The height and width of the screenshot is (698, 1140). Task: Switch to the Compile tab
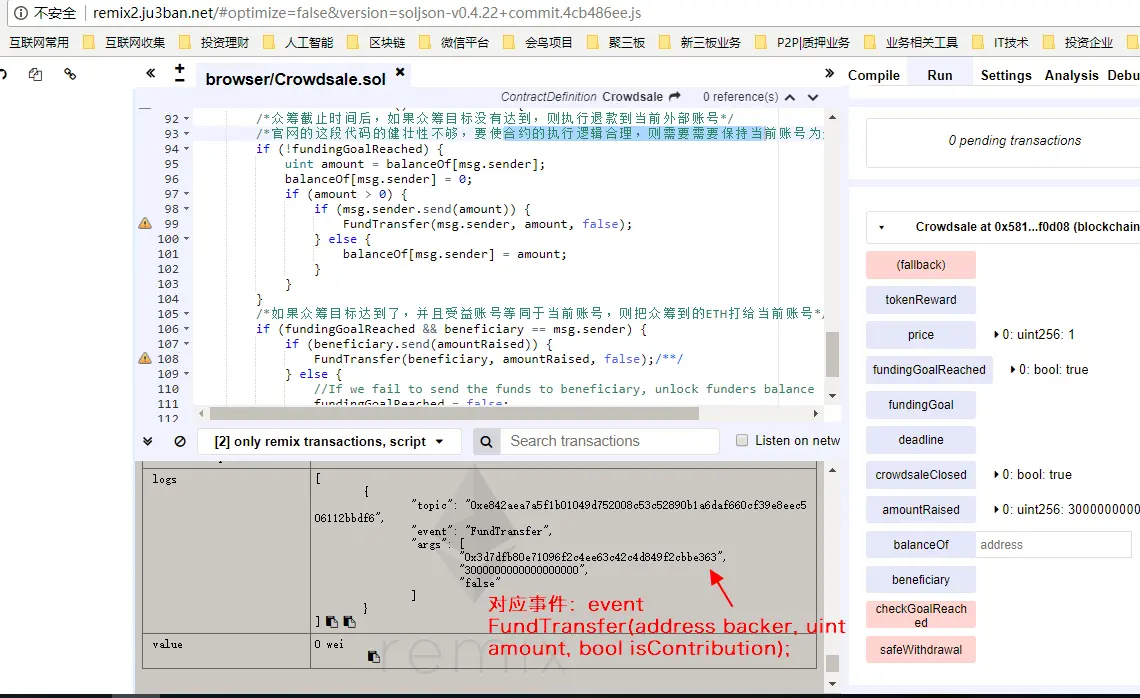pyautogui.click(x=873, y=75)
